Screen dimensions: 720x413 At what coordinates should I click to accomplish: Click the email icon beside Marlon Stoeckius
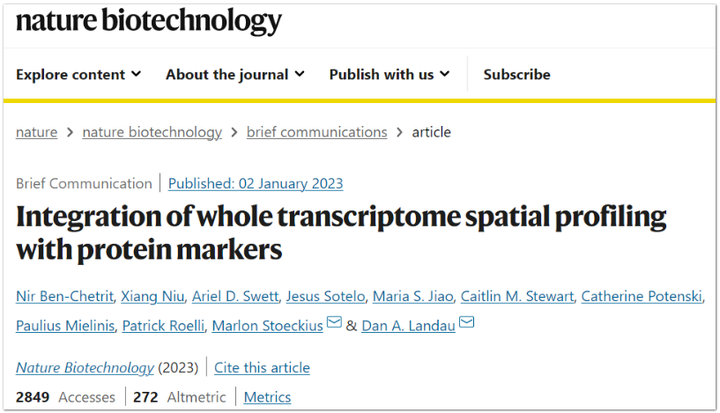334,324
